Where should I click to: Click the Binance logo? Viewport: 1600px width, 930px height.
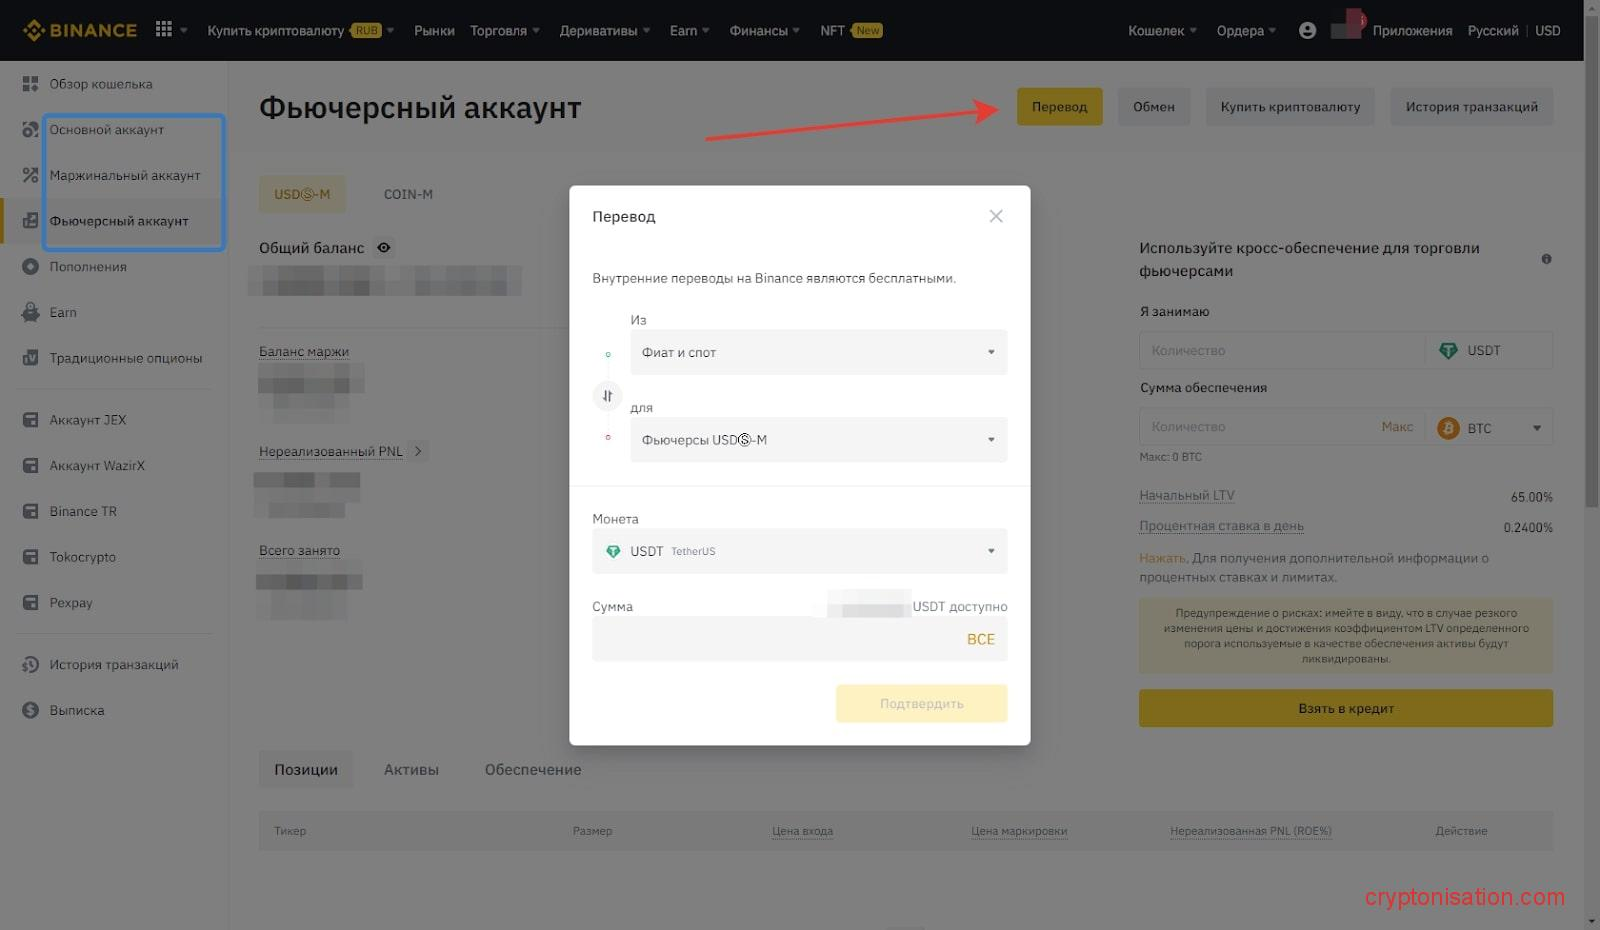pyautogui.click(x=79, y=29)
